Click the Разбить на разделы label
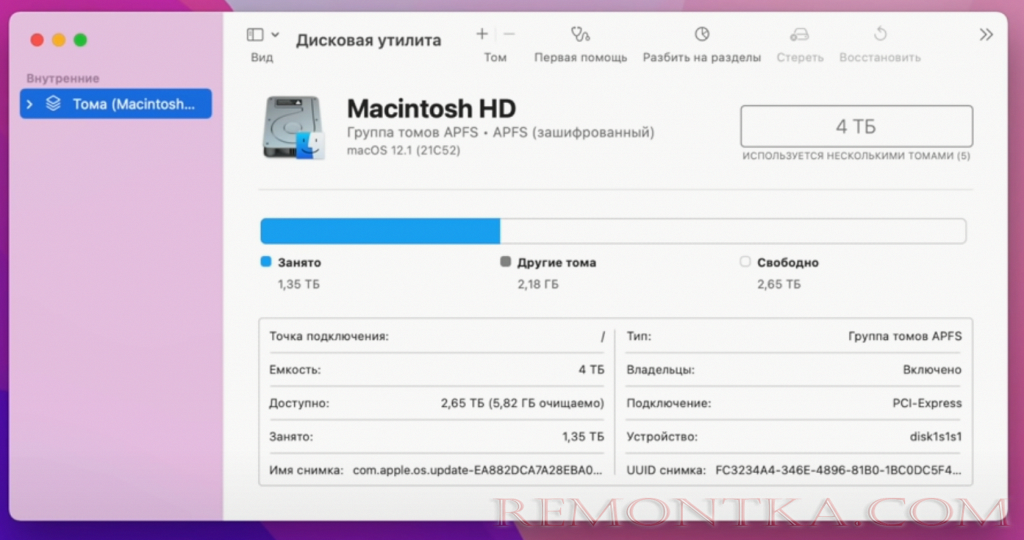 (702, 57)
